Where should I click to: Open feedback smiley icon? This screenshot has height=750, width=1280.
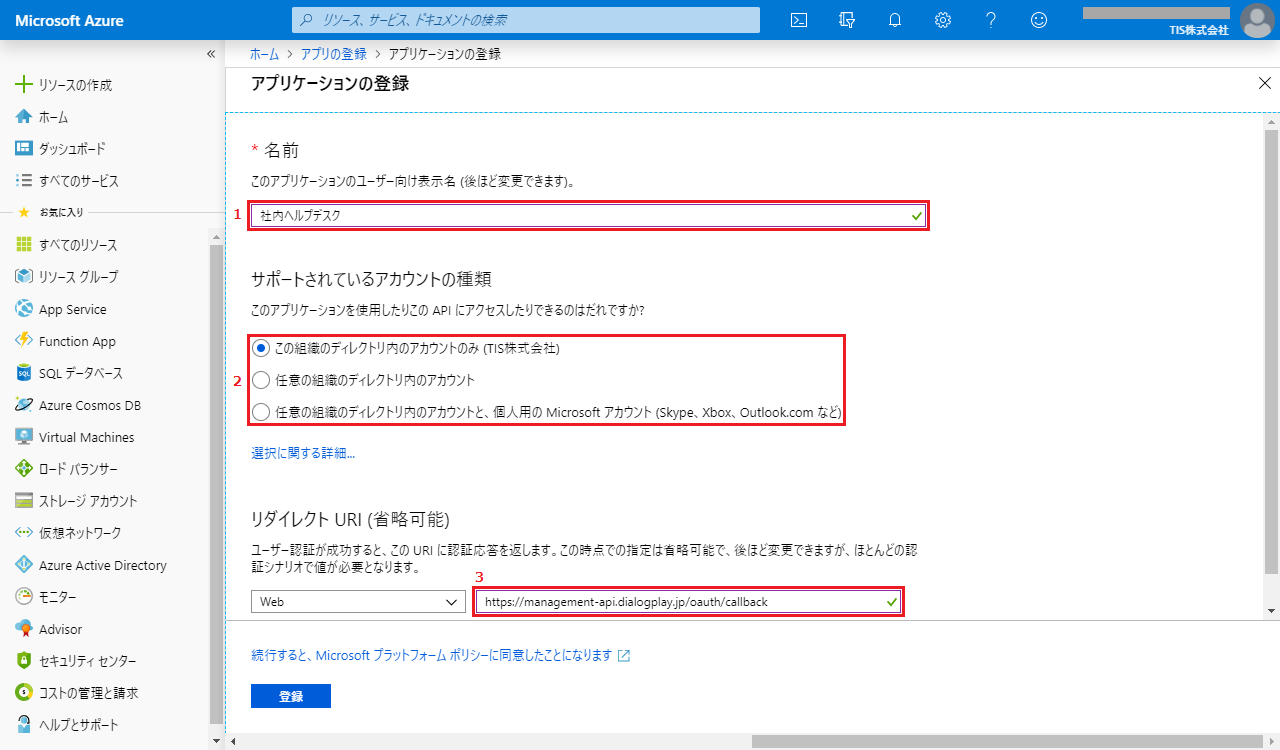tap(1039, 20)
